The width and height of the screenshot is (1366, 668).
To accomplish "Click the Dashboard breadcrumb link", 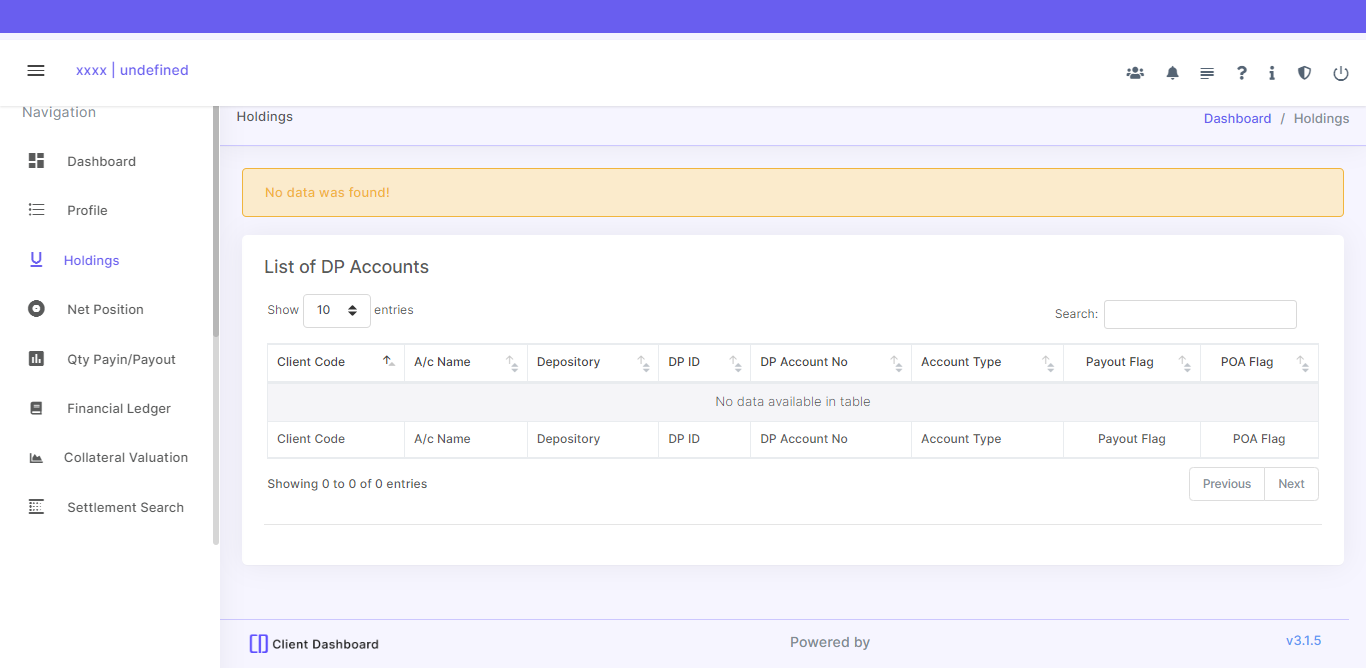I will (1237, 118).
